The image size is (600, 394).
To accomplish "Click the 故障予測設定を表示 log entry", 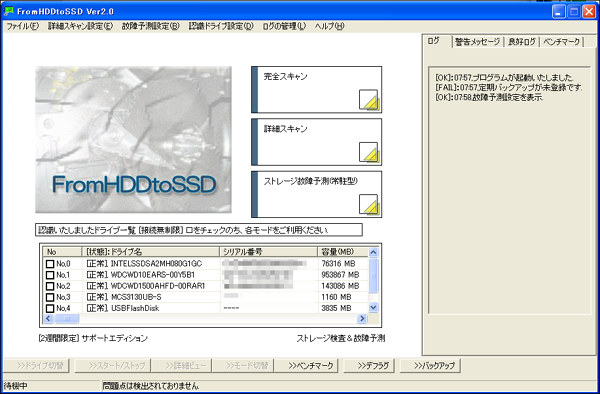I will [489, 98].
